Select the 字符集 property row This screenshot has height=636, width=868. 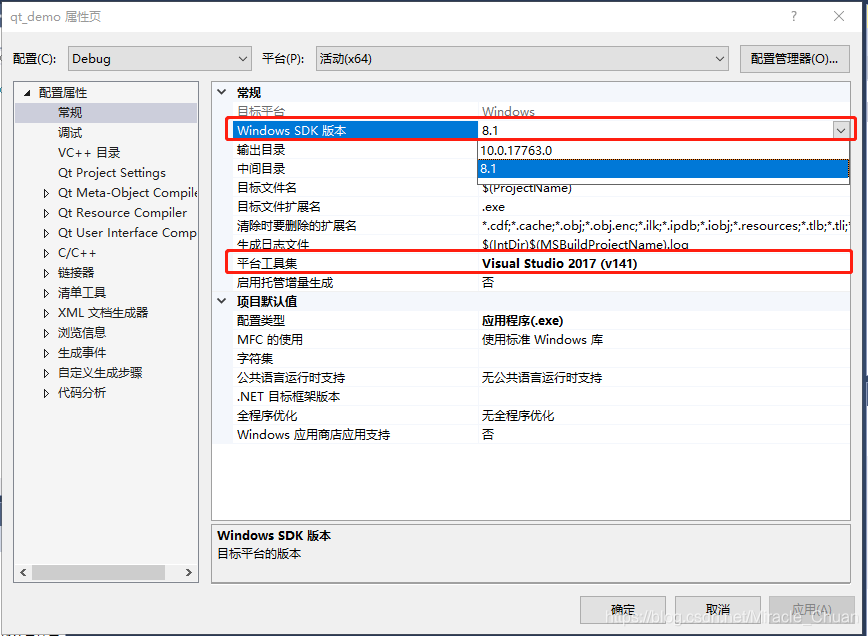(541, 359)
